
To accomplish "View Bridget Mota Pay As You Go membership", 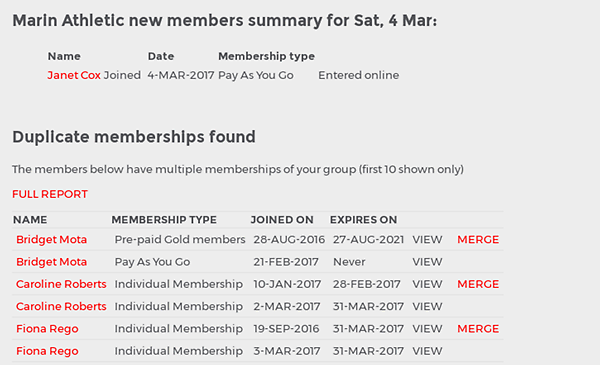I will click(x=427, y=262).
